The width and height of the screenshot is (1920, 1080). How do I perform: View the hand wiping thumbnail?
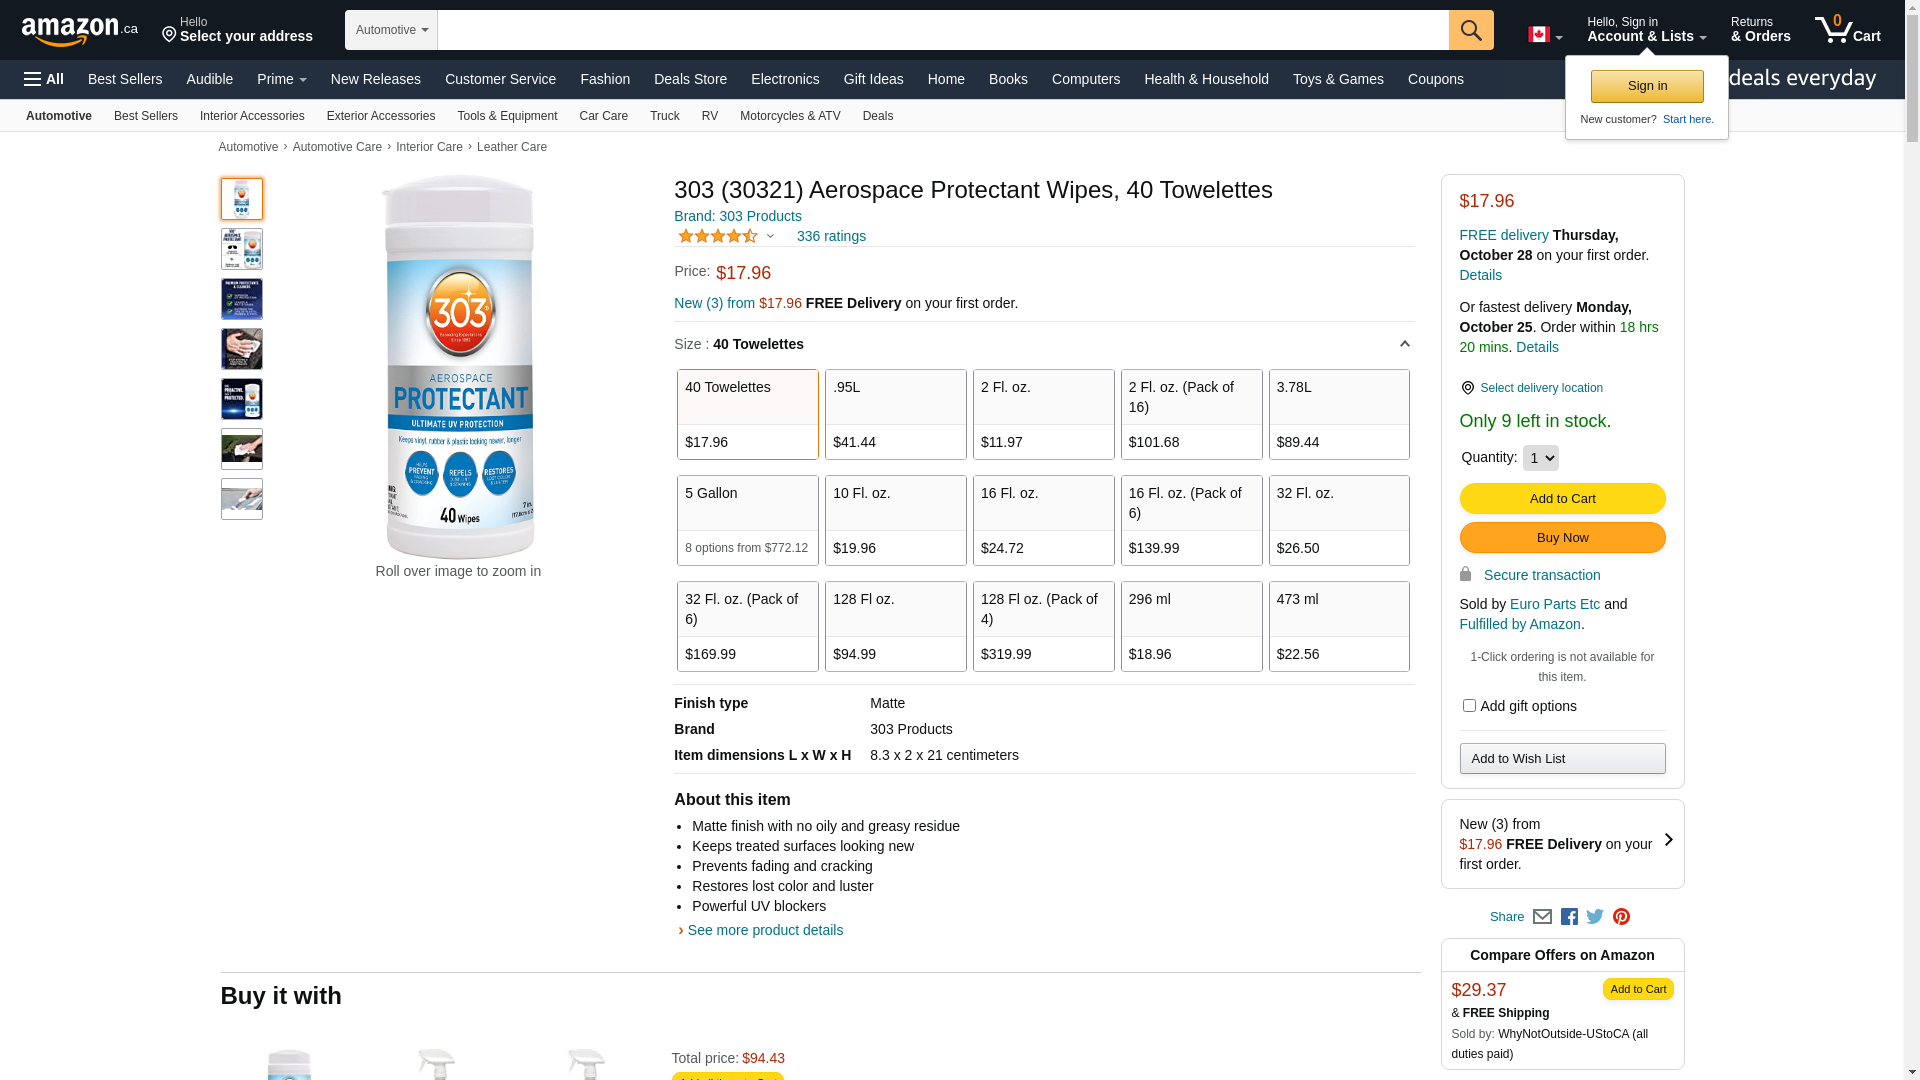[242, 349]
